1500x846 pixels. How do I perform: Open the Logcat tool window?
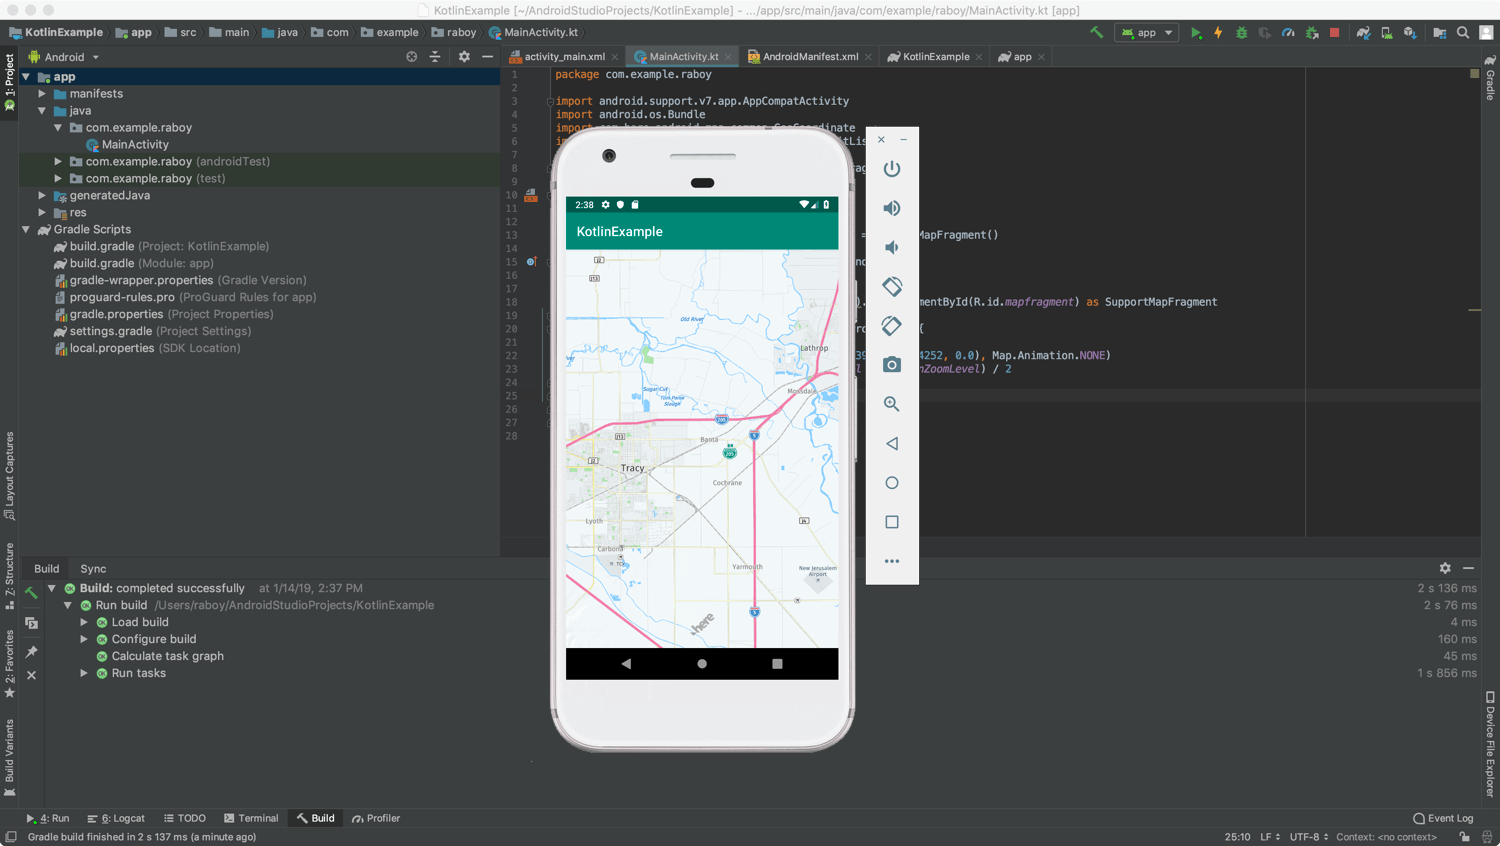[x=122, y=818]
